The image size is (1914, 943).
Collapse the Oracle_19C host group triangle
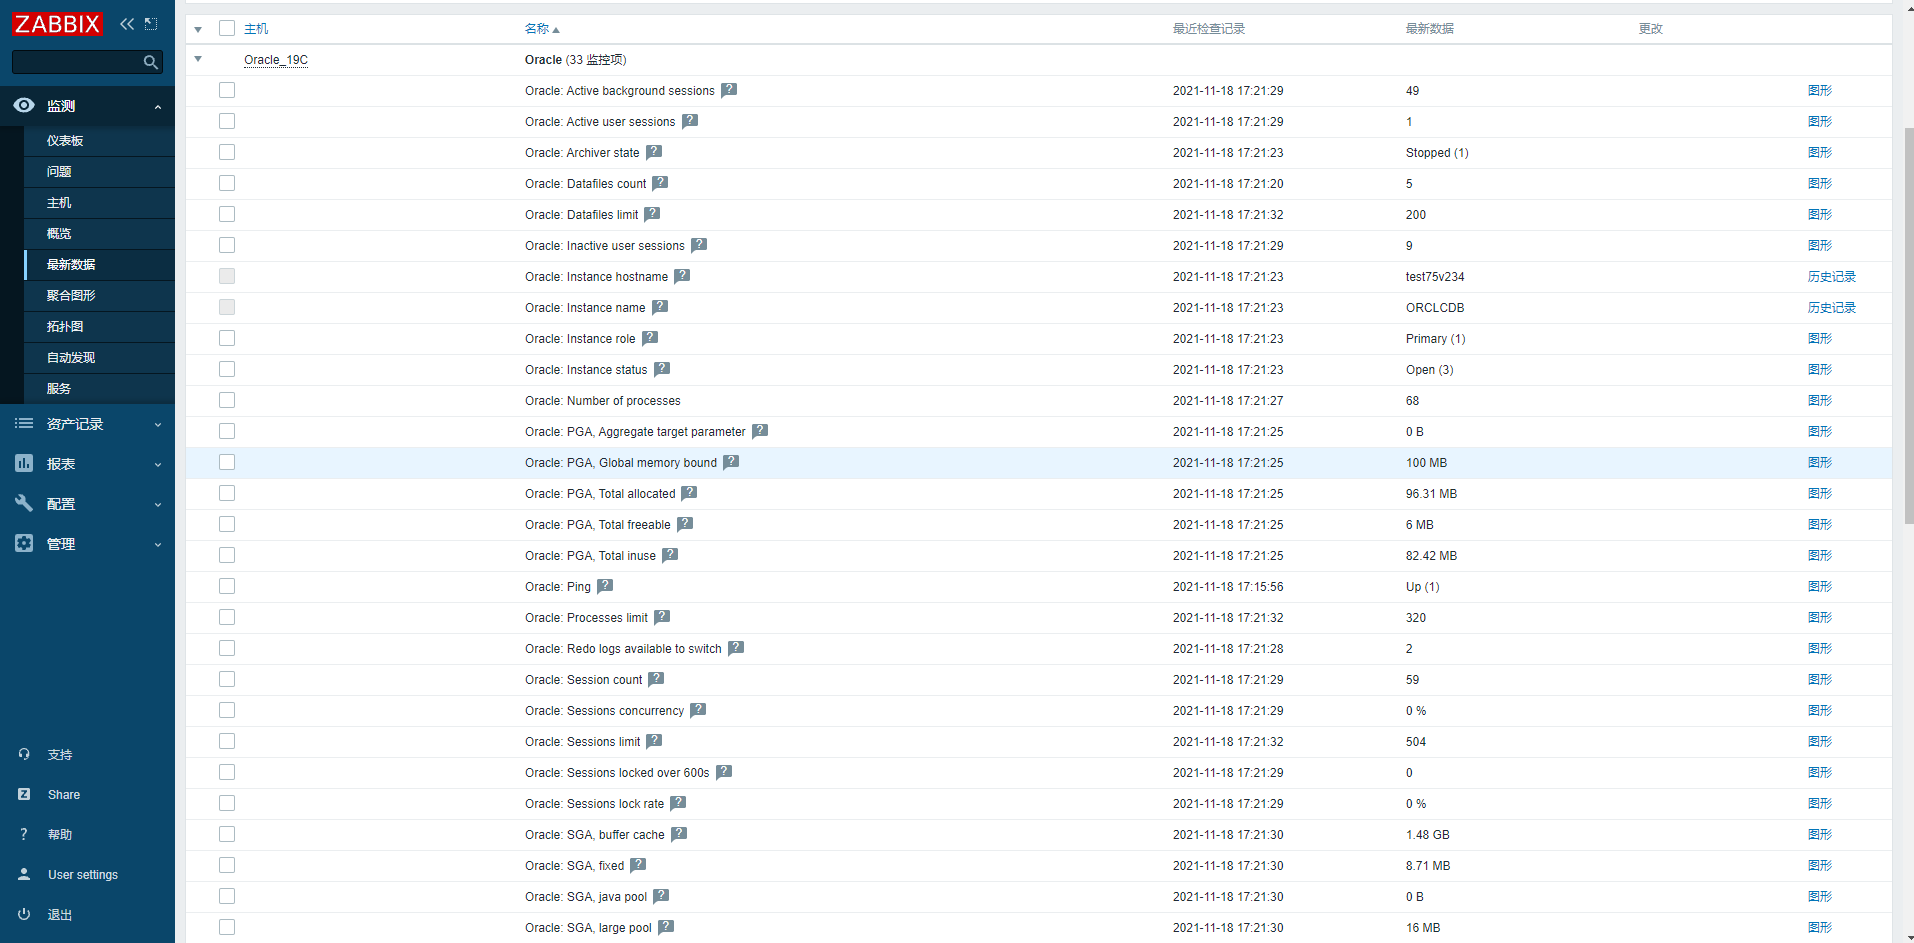(198, 59)
